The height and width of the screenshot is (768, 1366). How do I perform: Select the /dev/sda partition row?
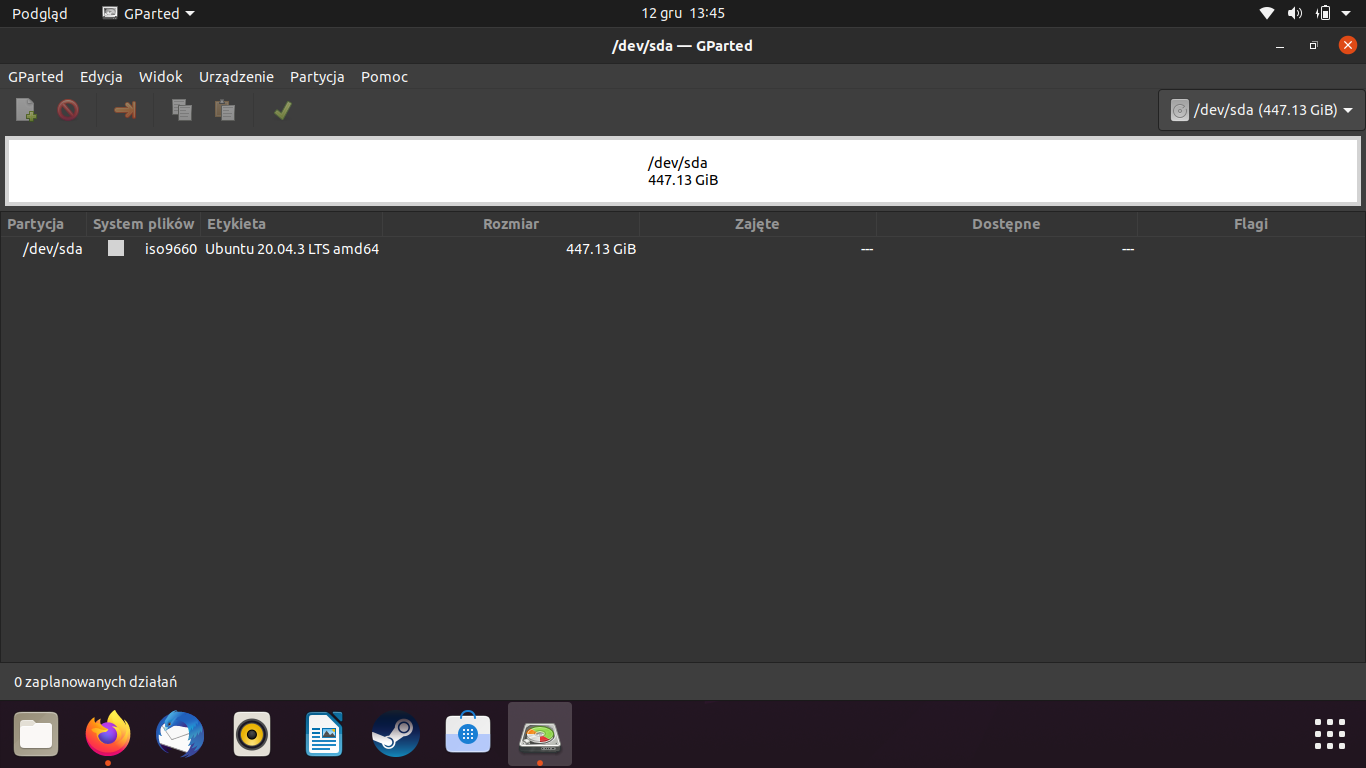tap(683, 249)
